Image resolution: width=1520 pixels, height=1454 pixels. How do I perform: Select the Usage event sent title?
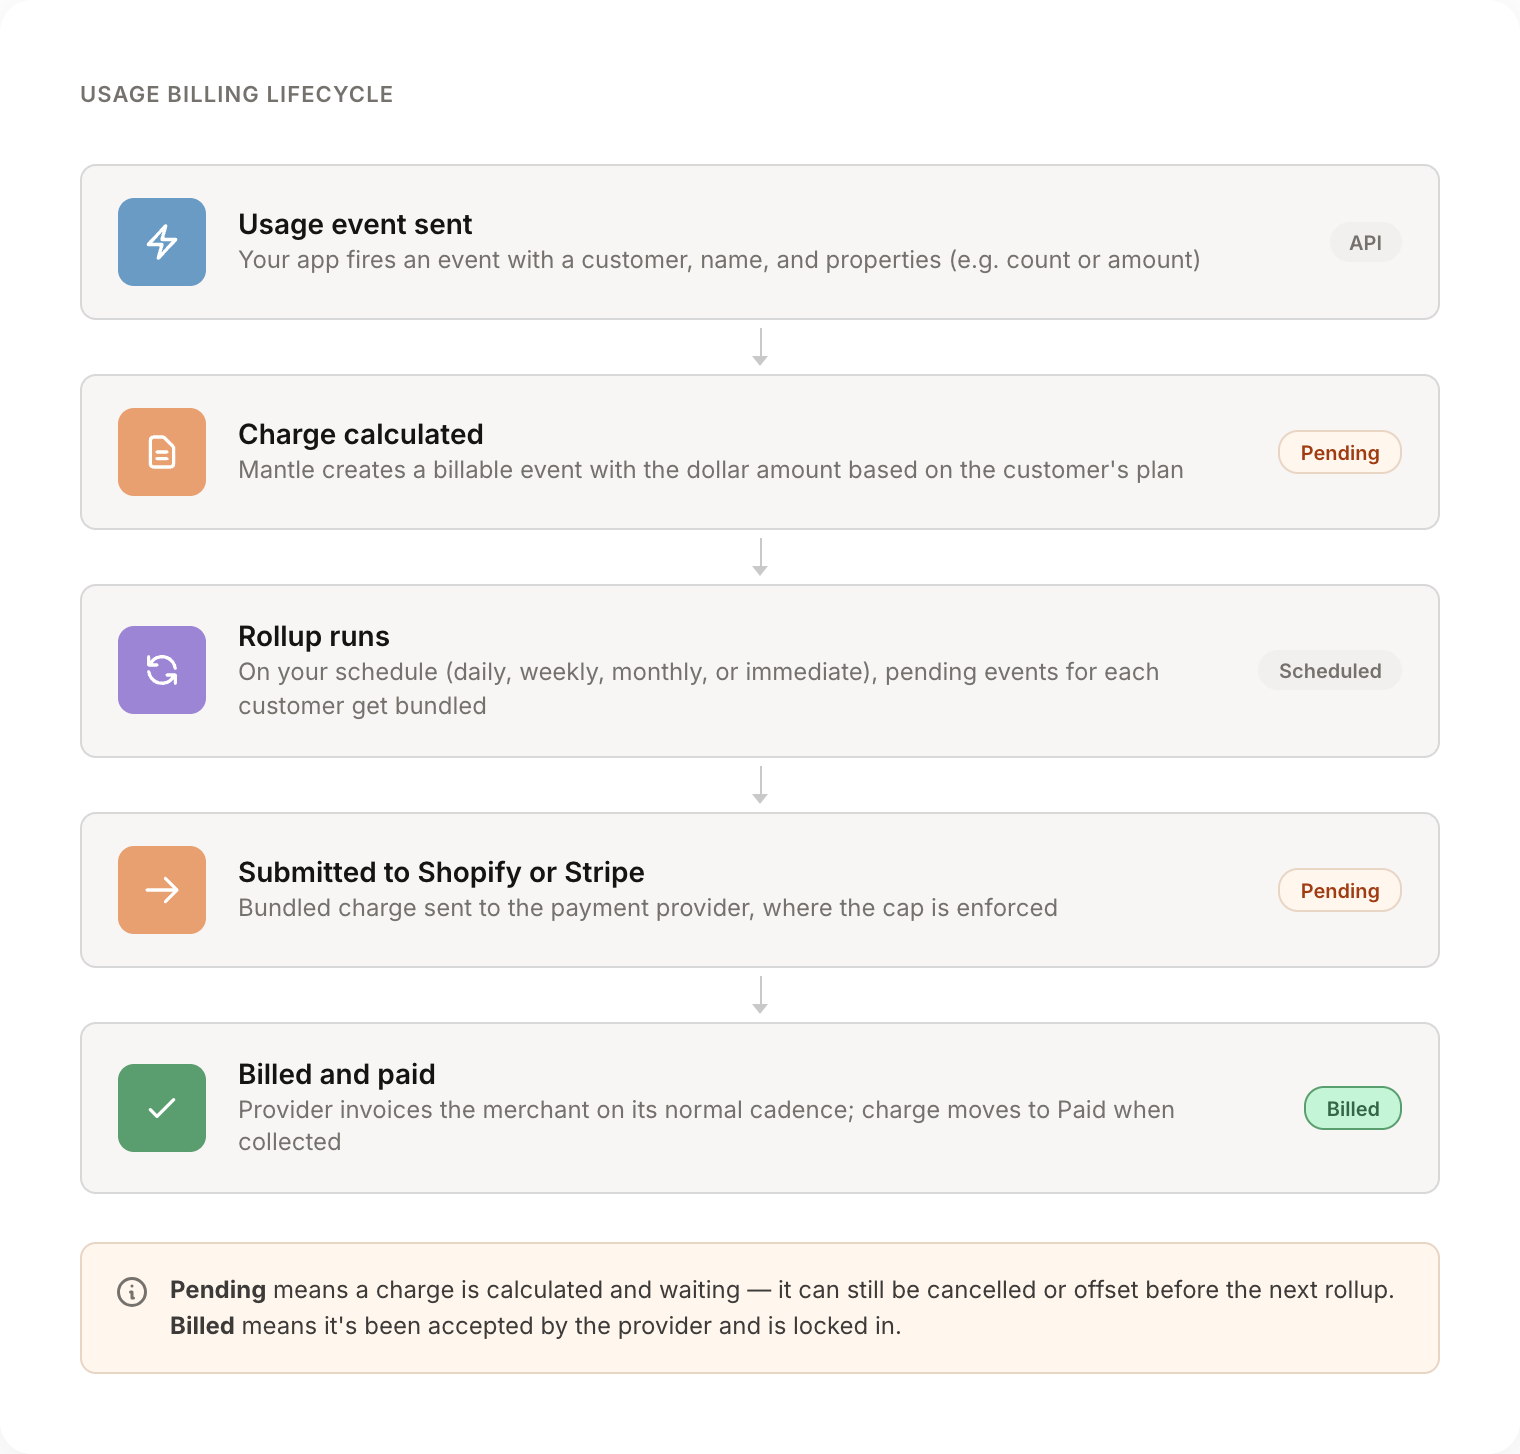[355, 224]
